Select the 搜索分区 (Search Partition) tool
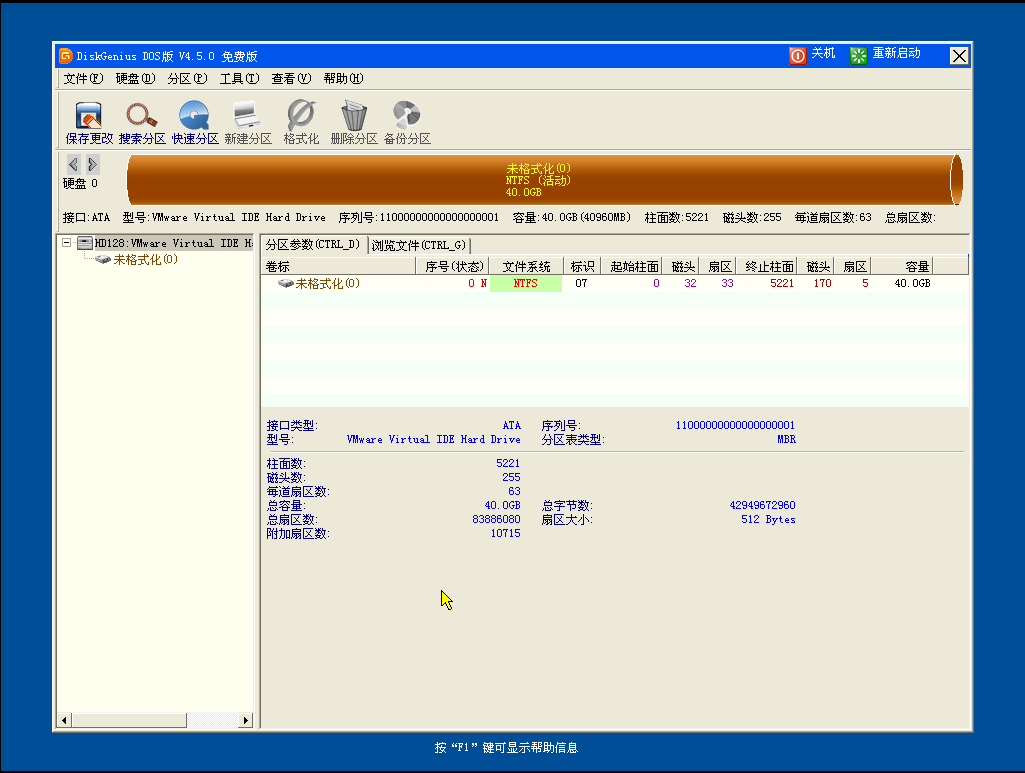The height and width of the screenshot is (773, 1025). (x=142, y=120)
